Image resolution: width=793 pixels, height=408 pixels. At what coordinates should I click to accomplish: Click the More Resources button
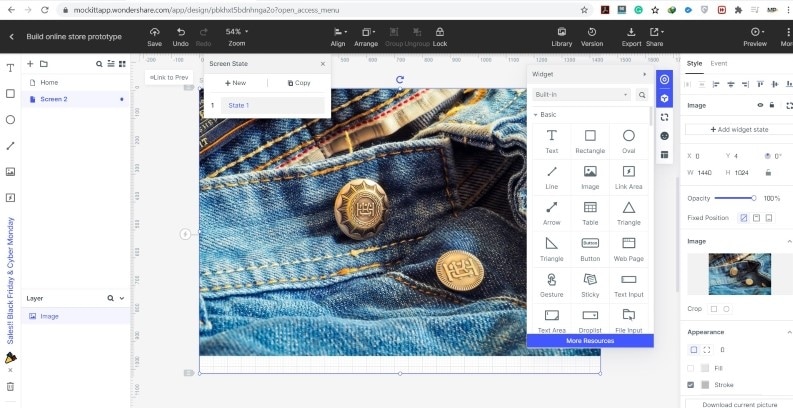point(590,341)
